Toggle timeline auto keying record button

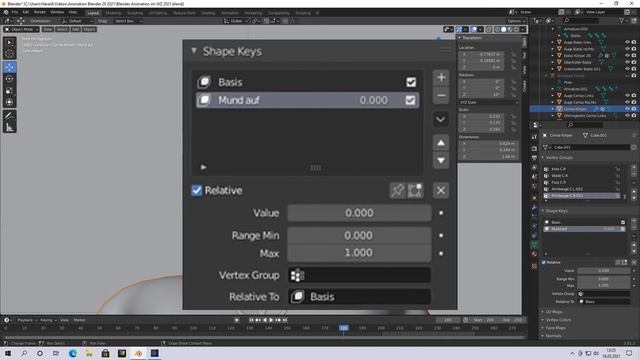click(x=237, y=320)
